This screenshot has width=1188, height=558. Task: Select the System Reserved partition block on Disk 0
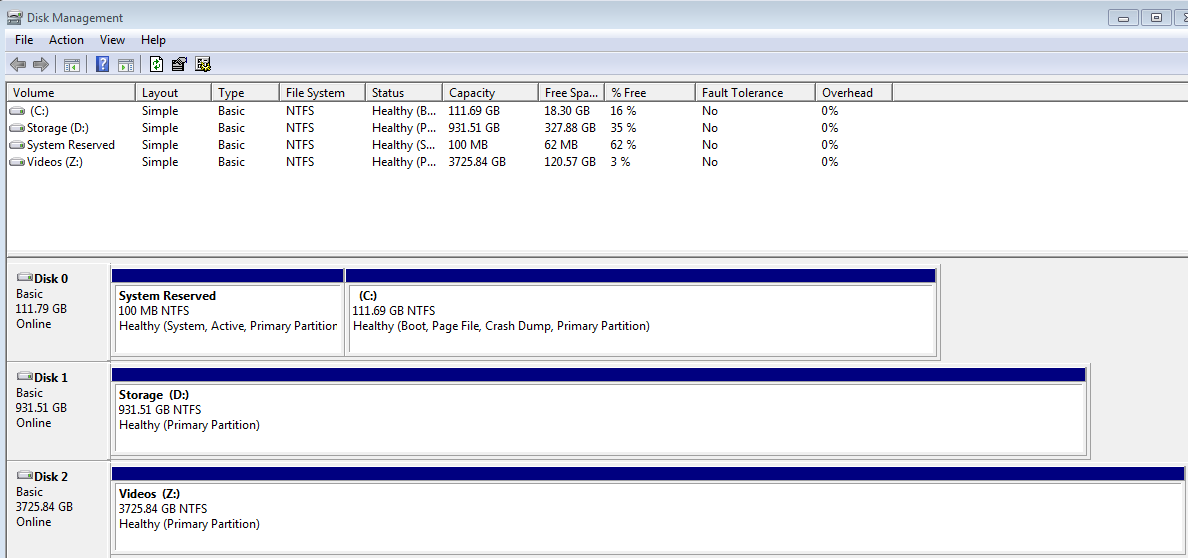(227, 312)
